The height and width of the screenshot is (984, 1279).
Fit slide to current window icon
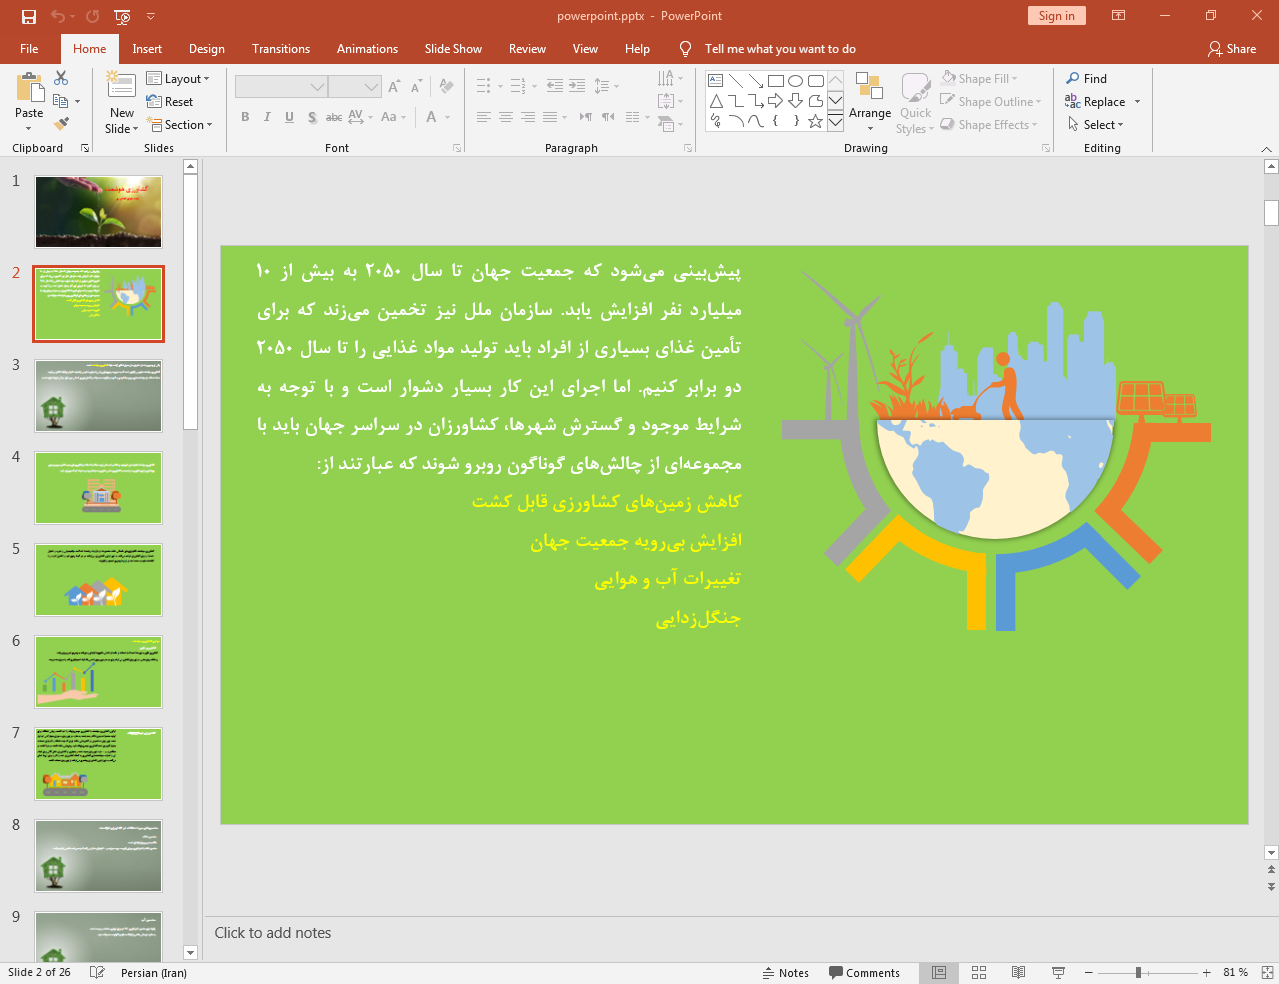click(x=1267, y=972)
